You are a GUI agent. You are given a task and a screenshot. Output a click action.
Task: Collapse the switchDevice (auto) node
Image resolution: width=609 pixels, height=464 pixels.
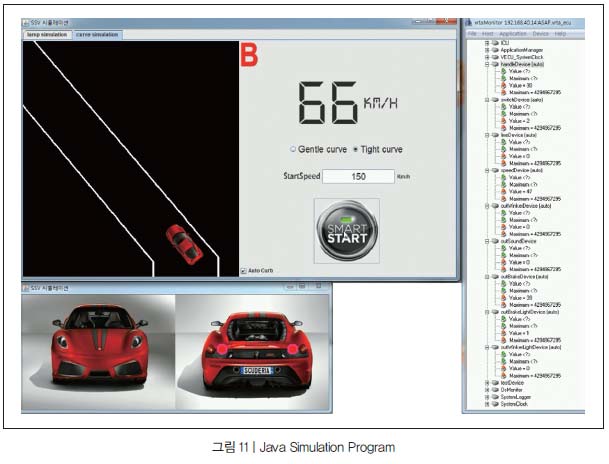coord(487,100)
